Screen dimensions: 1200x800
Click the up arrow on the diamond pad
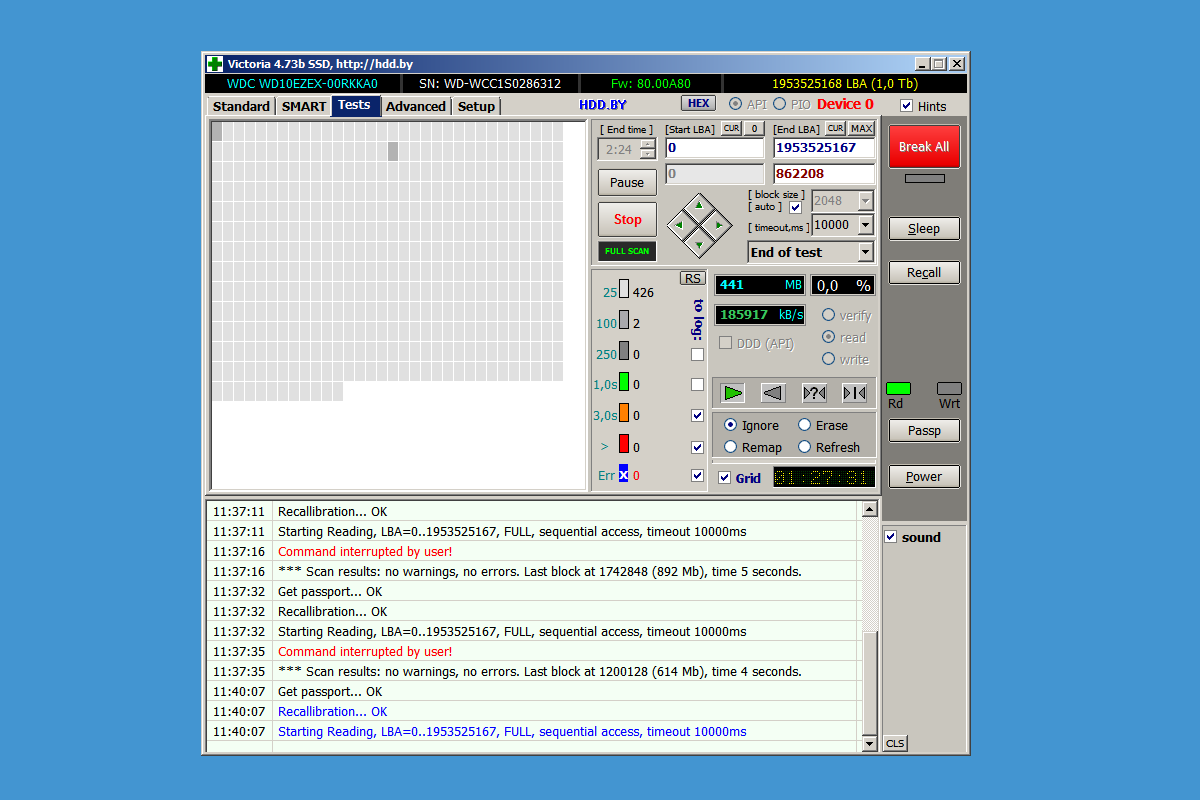(700, 206)
